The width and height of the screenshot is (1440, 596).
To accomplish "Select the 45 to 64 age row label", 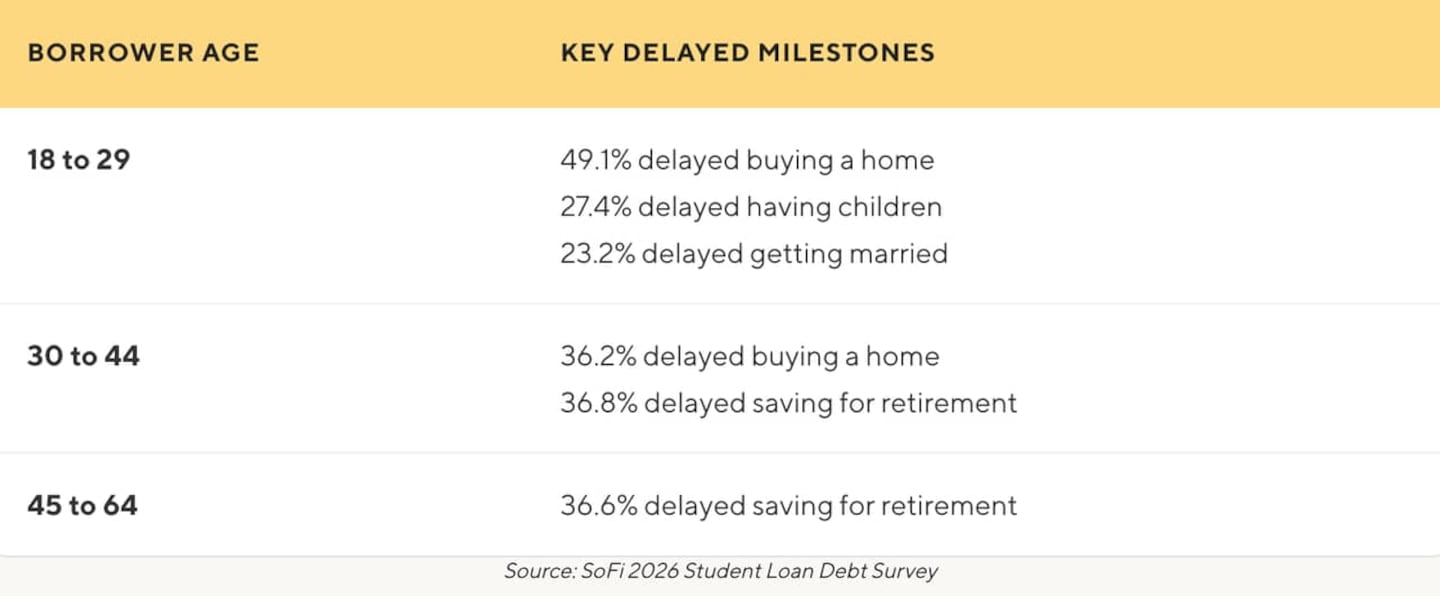I will point(82,505).
